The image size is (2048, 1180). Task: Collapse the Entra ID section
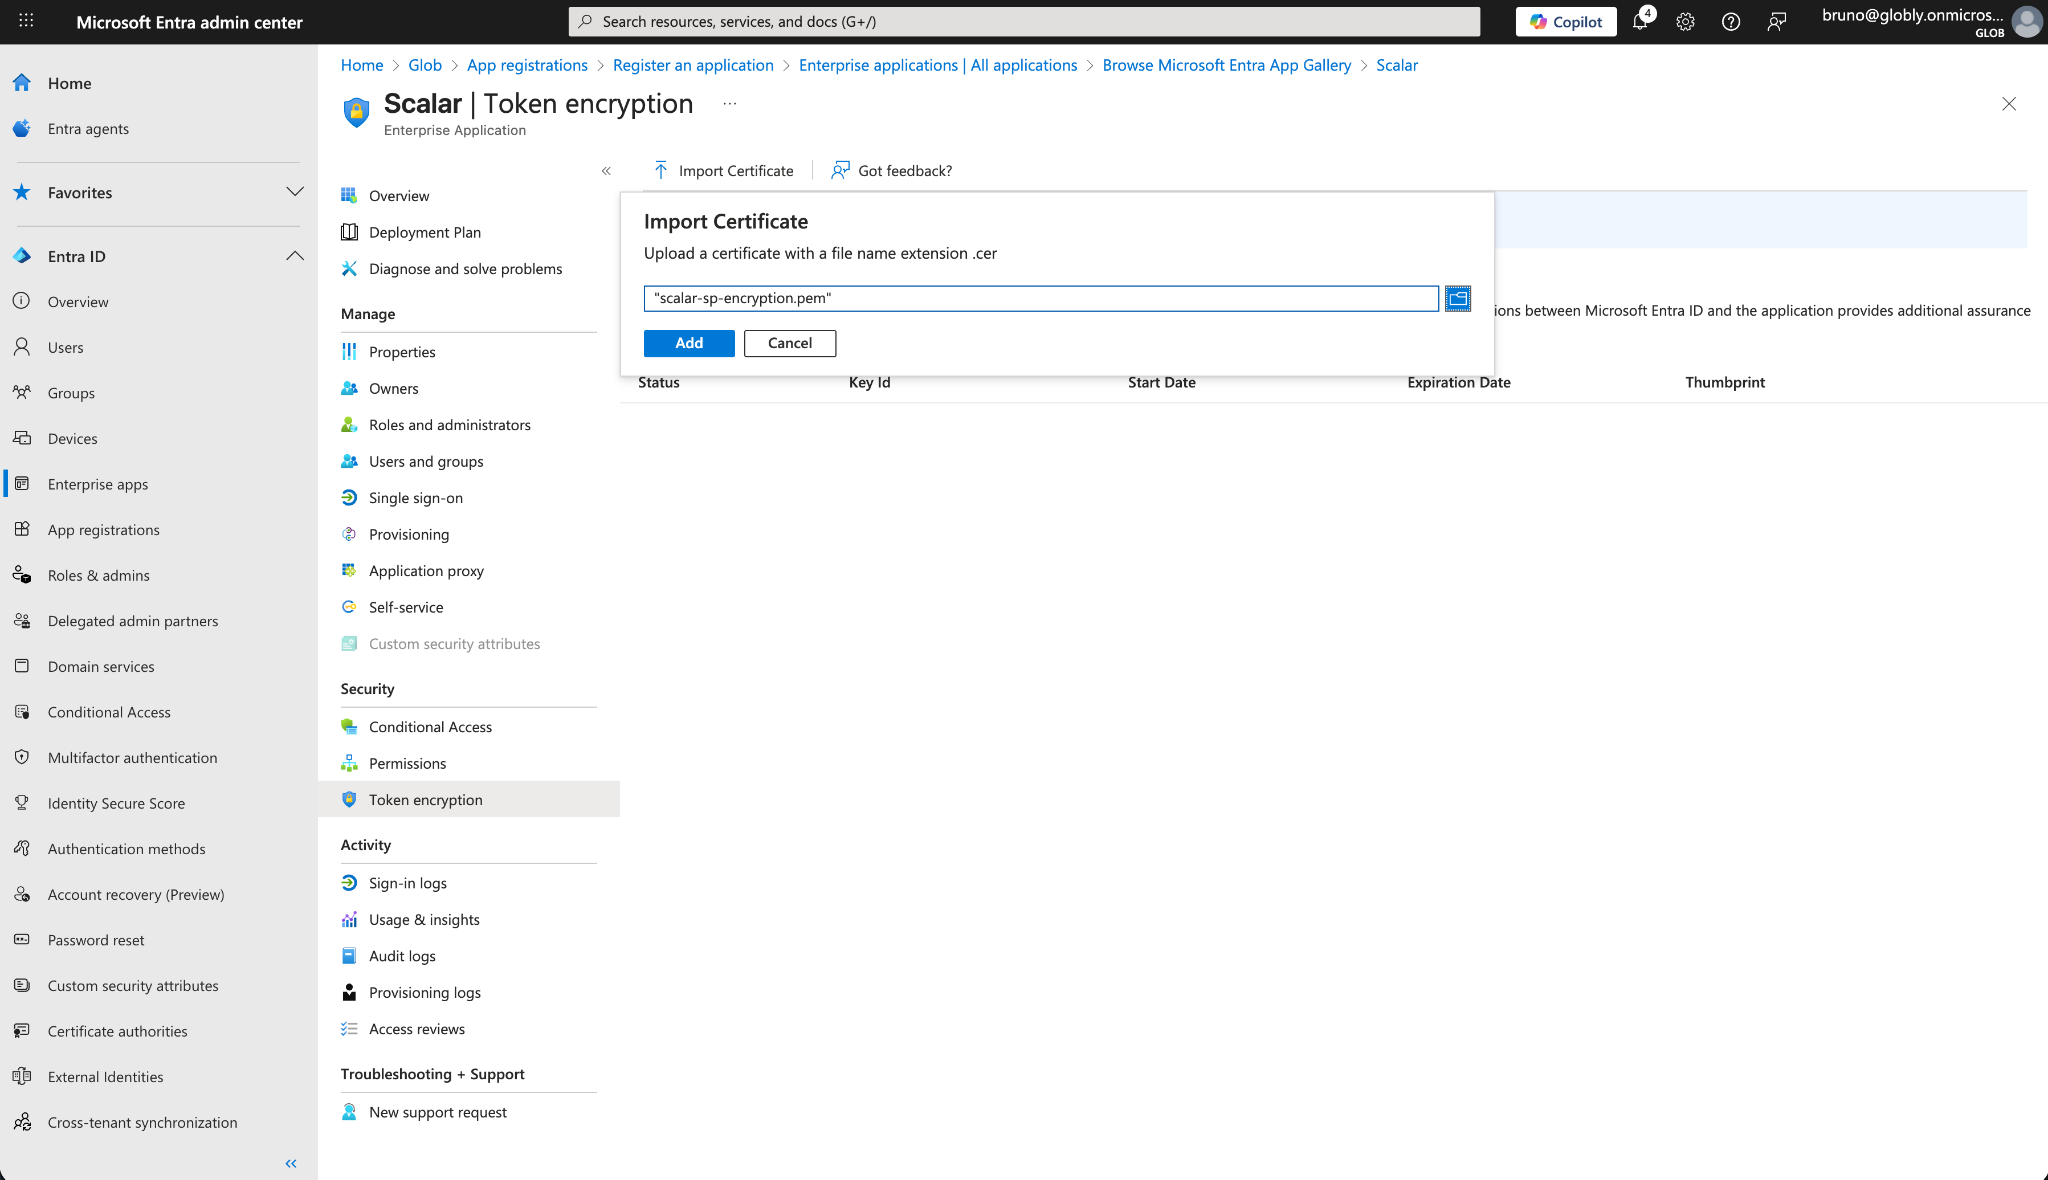coord(295,256)
